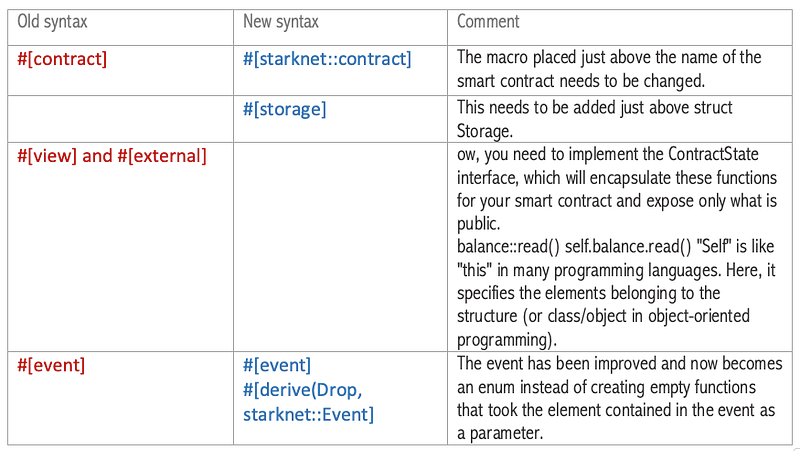The width and height of the screenshot is (800, 451).
Task: Click the 'New syntax' column header
Action: tap(281, 21)
